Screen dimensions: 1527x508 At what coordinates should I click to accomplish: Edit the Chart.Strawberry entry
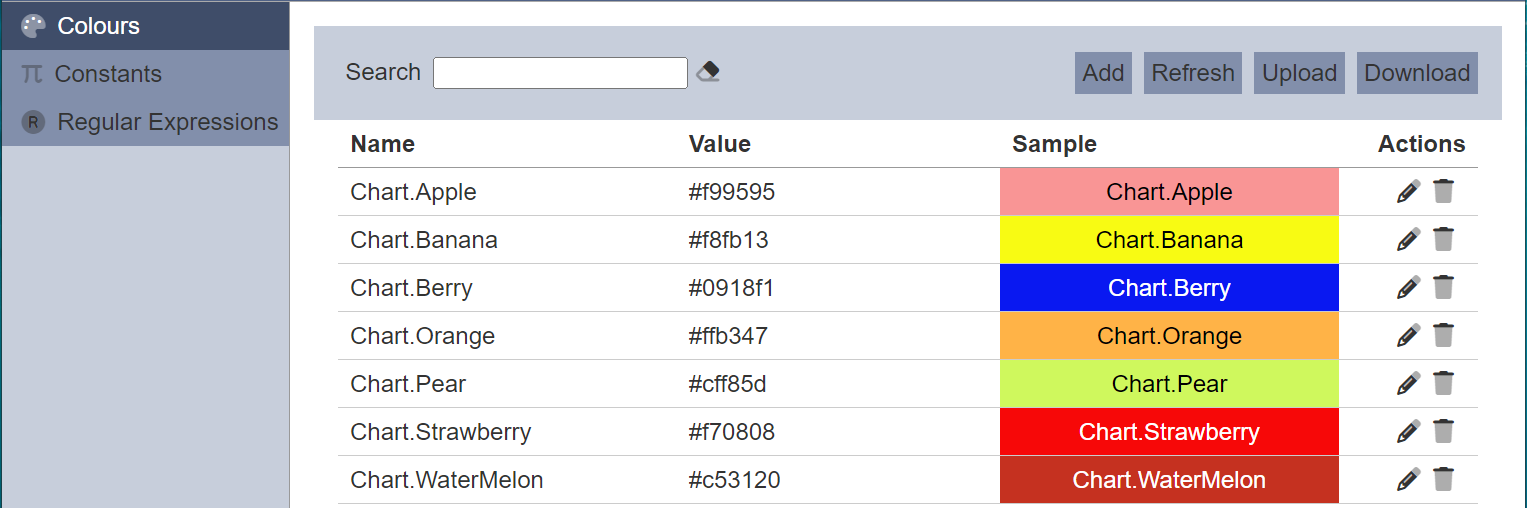[1408, 432]
